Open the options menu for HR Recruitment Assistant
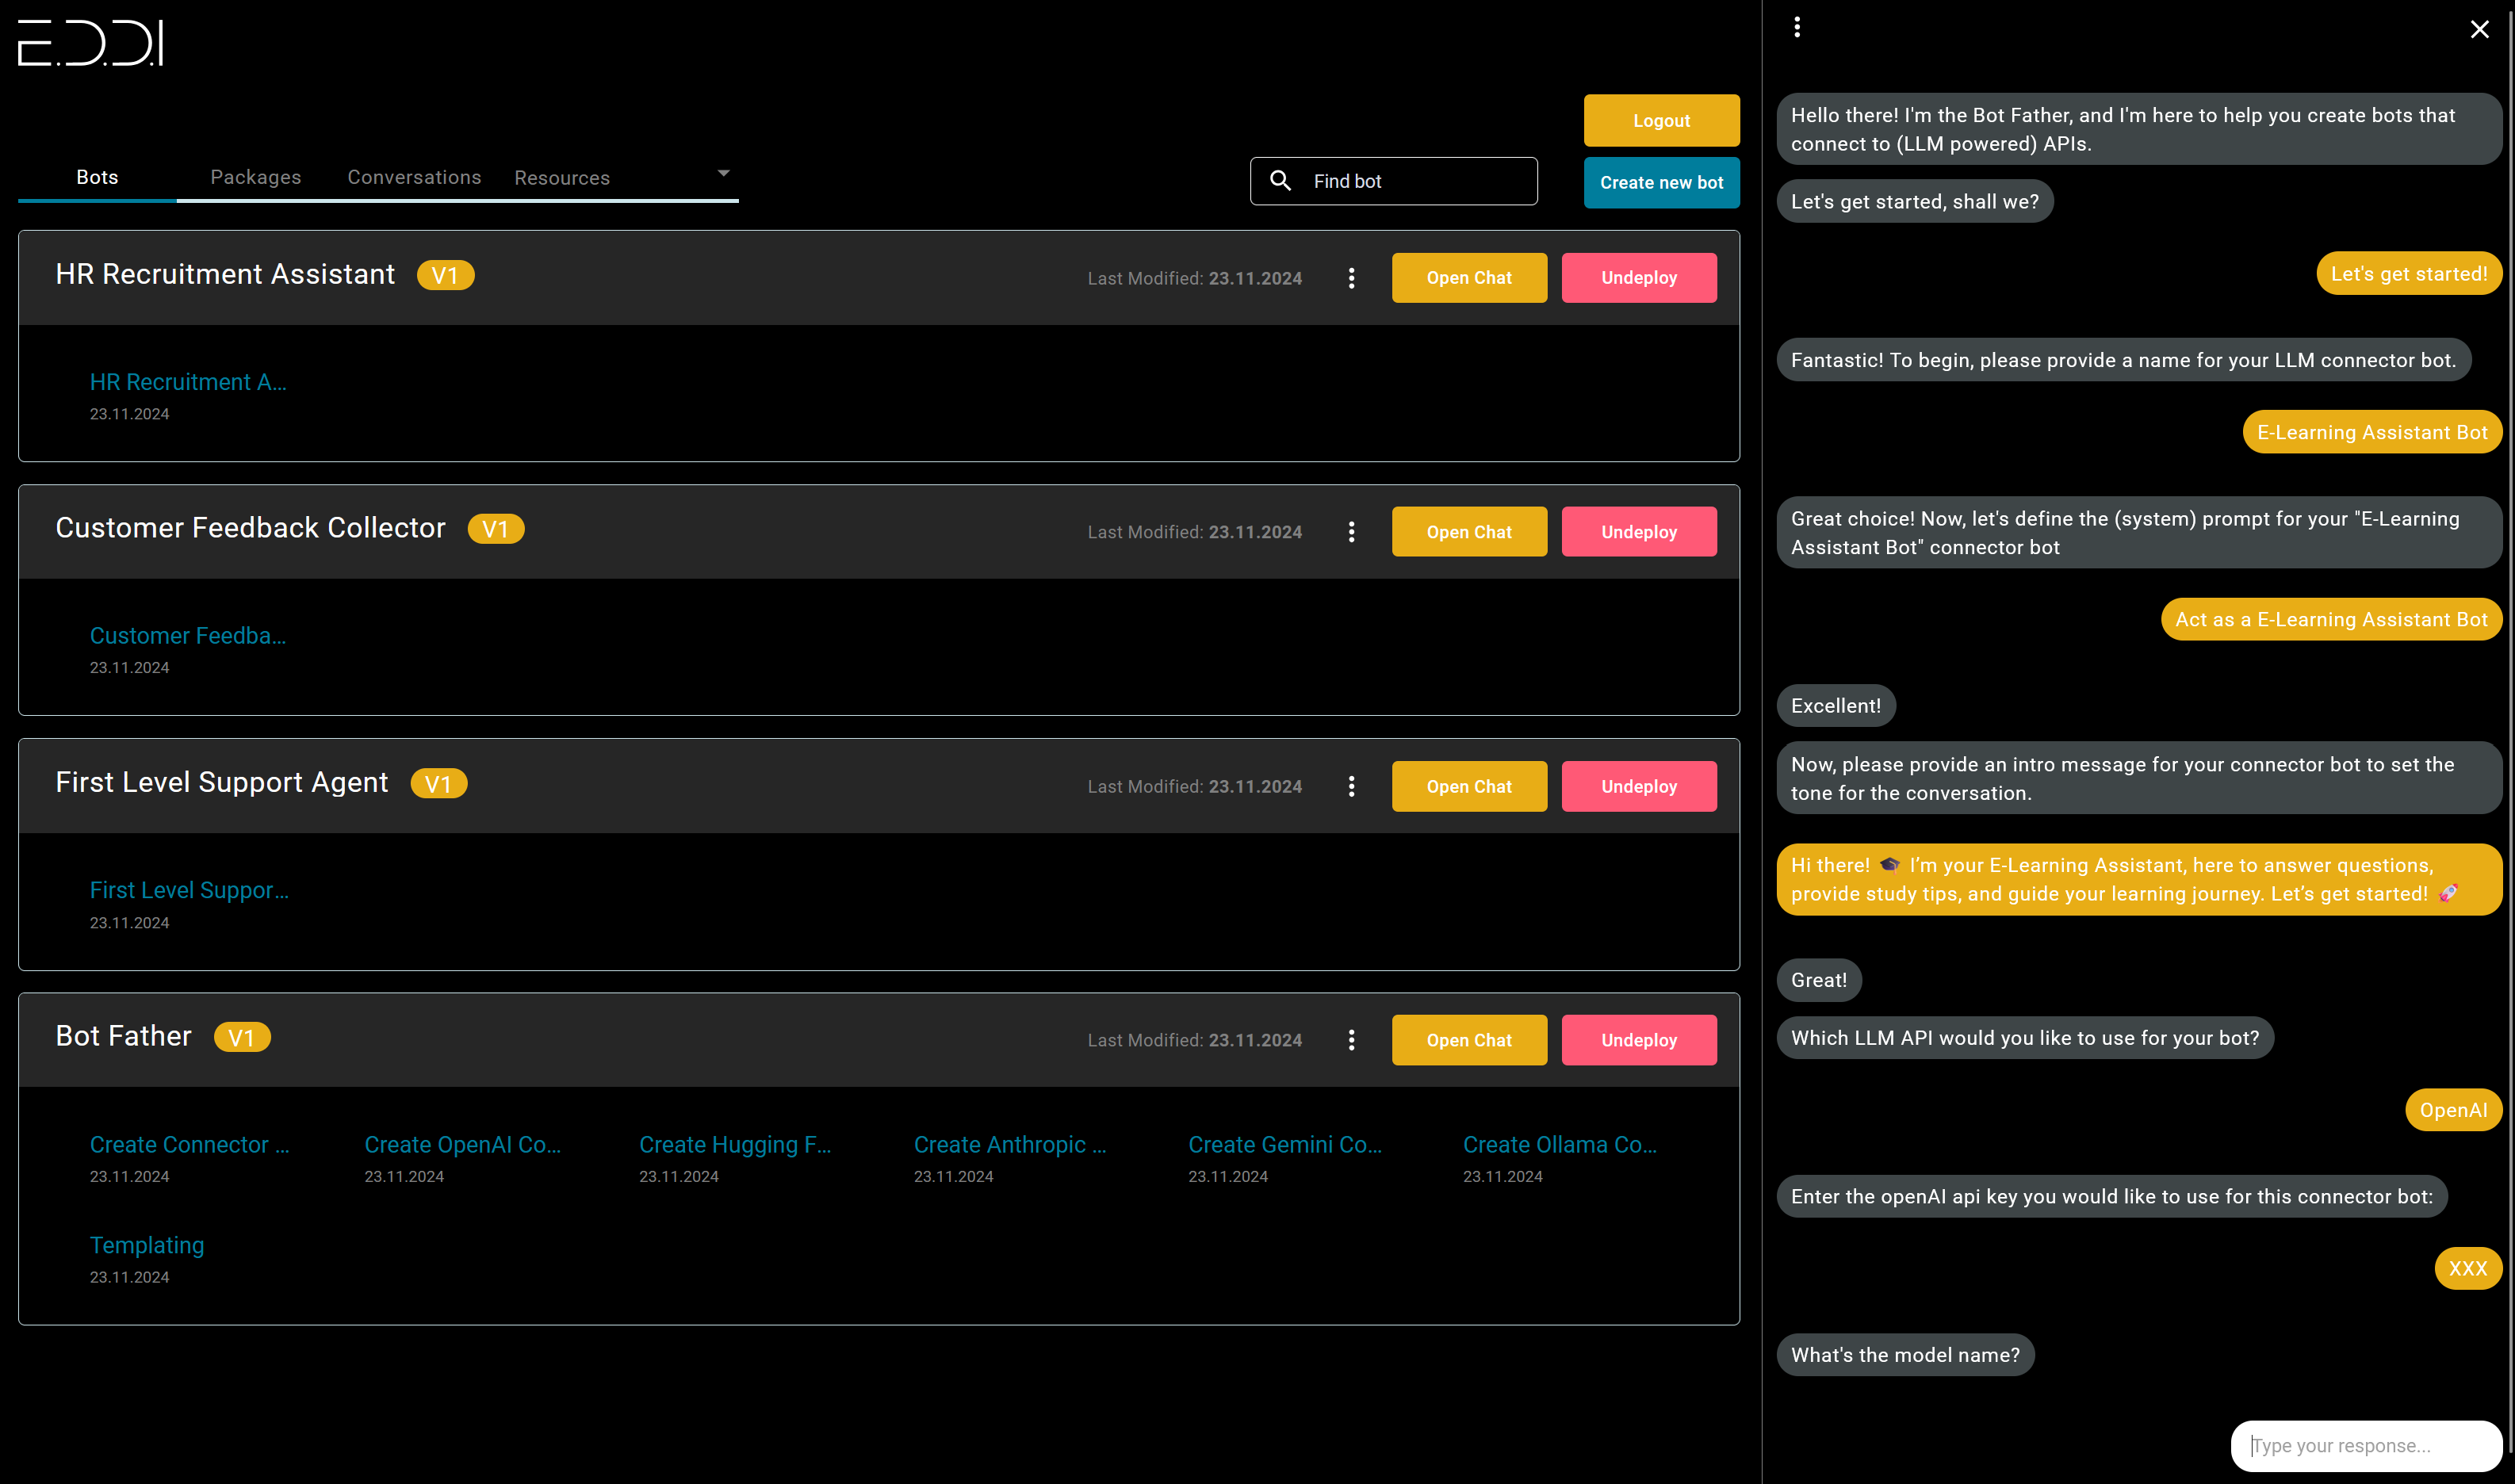Image resolution: width=2515 pixels, height=1484 pixels. (1352, 277)
